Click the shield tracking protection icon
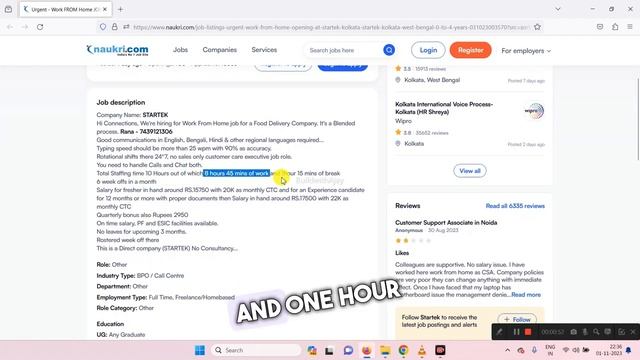640x360 pixels. coord(103,27)
